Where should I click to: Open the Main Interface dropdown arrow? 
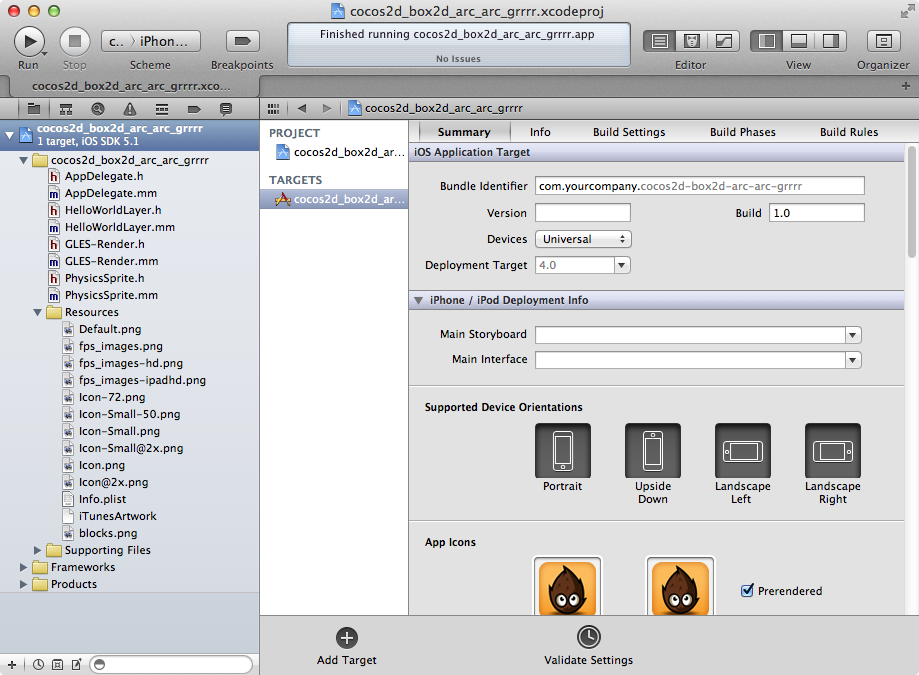point(853,360)
